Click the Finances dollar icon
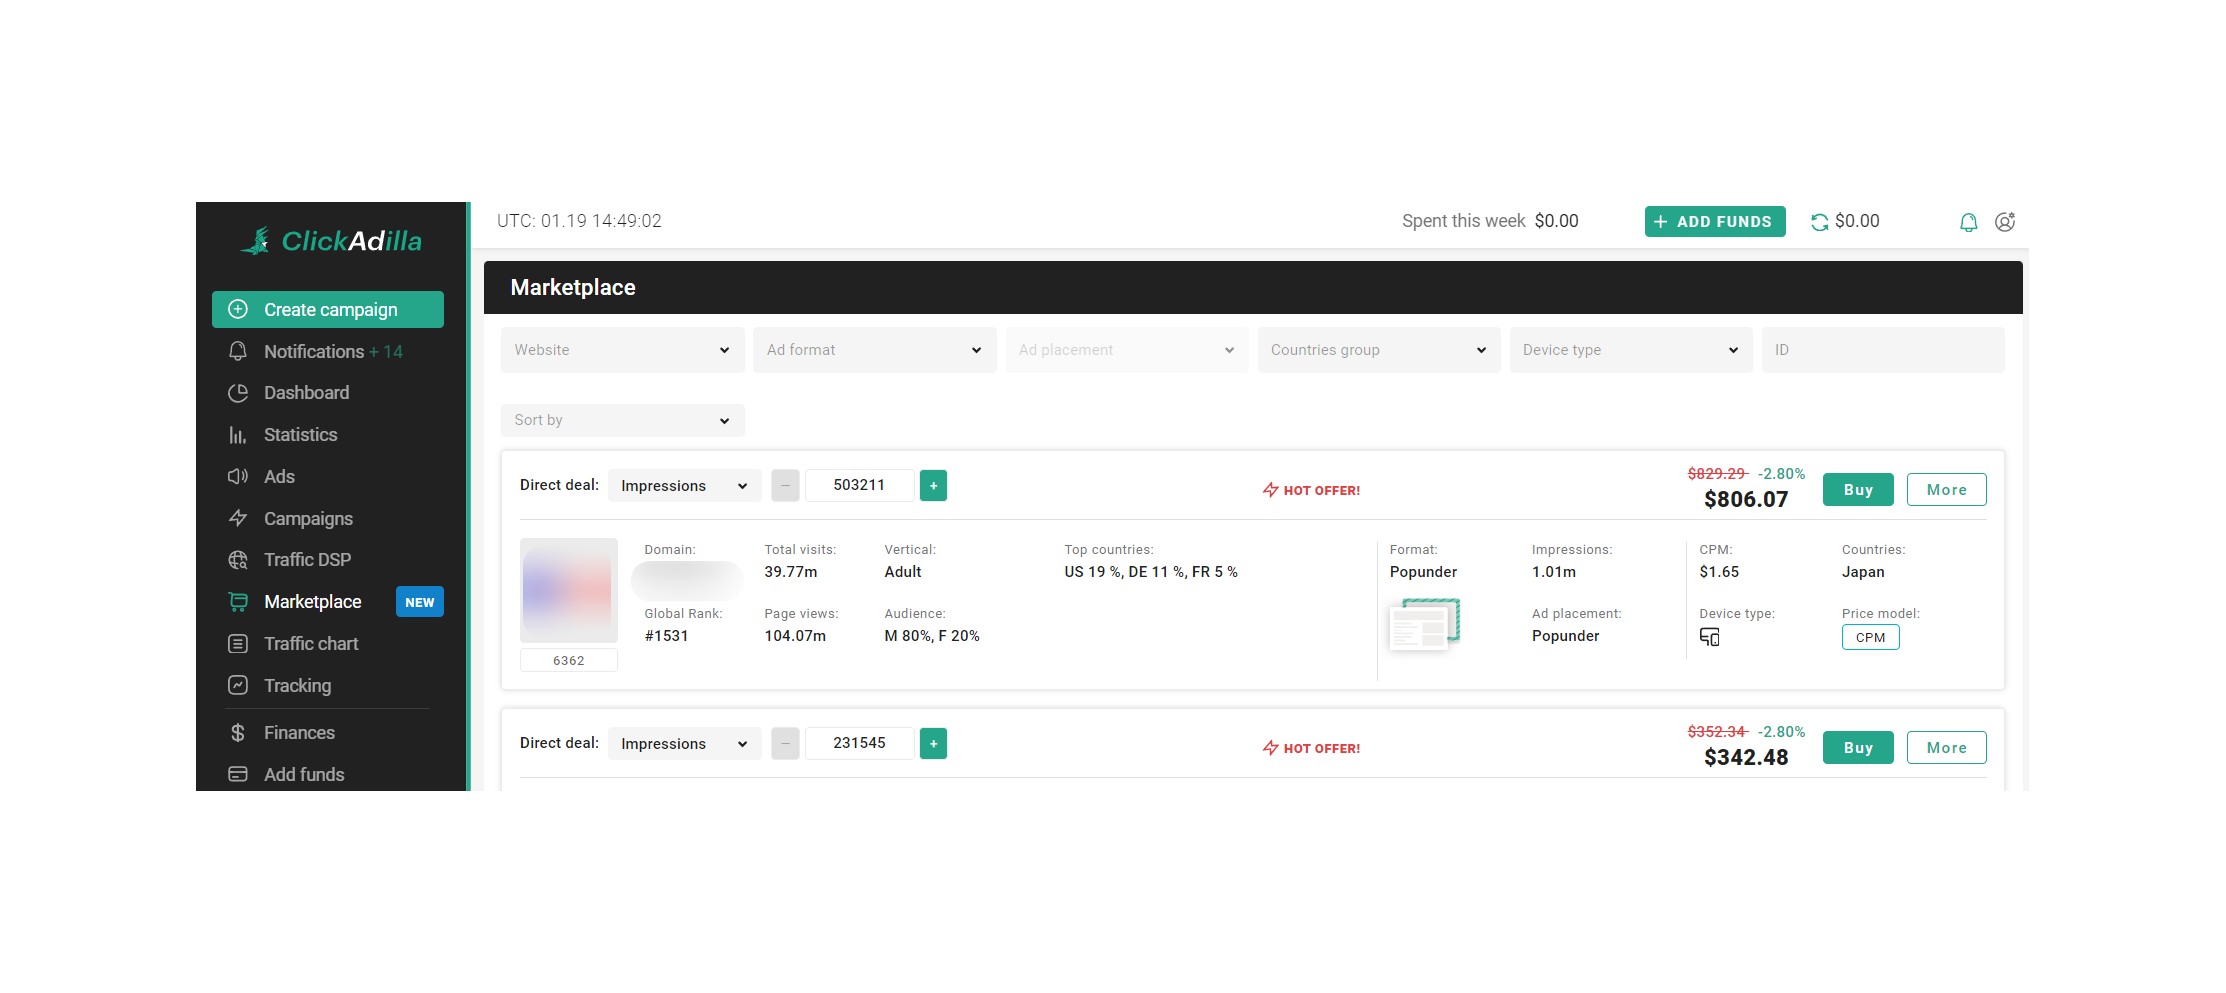This screenshot has height=993, width=2226. (238, 733)
